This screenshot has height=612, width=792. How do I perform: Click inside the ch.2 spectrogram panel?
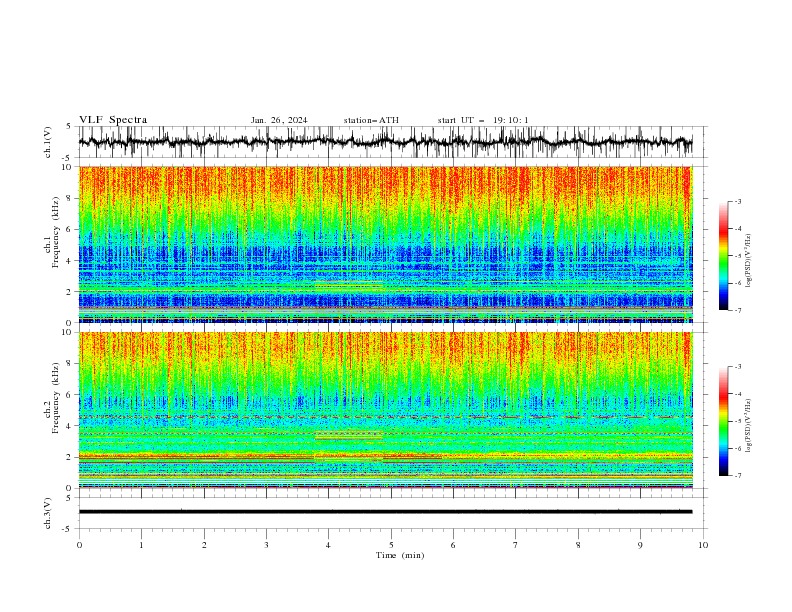tap(385, 410)
